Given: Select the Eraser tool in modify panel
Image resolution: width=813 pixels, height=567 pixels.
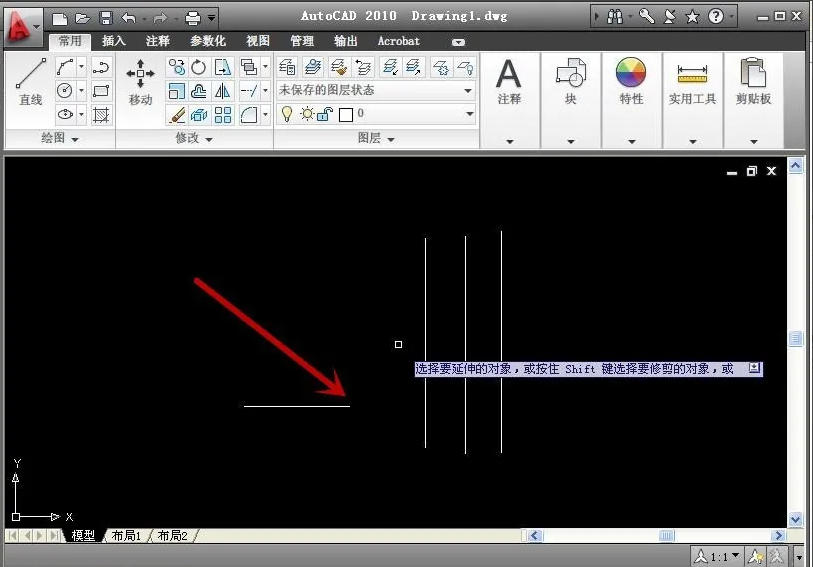Looking at the screenshot, I should pos(177,115).
